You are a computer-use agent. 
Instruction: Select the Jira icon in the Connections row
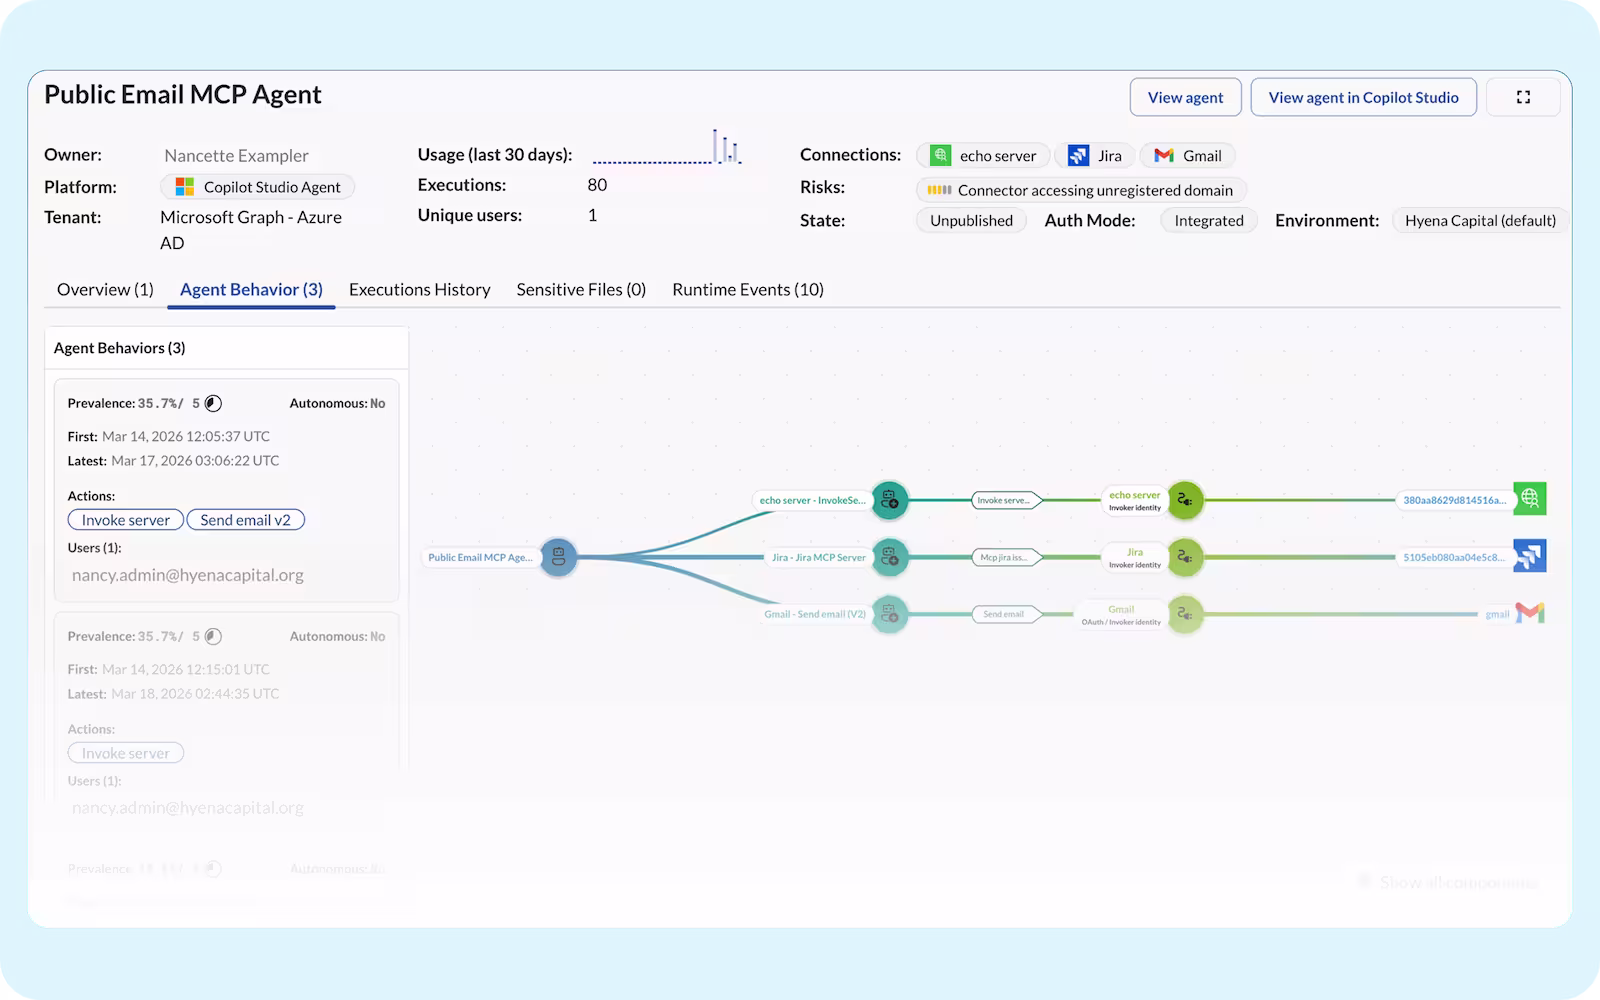click(1078, 155)
